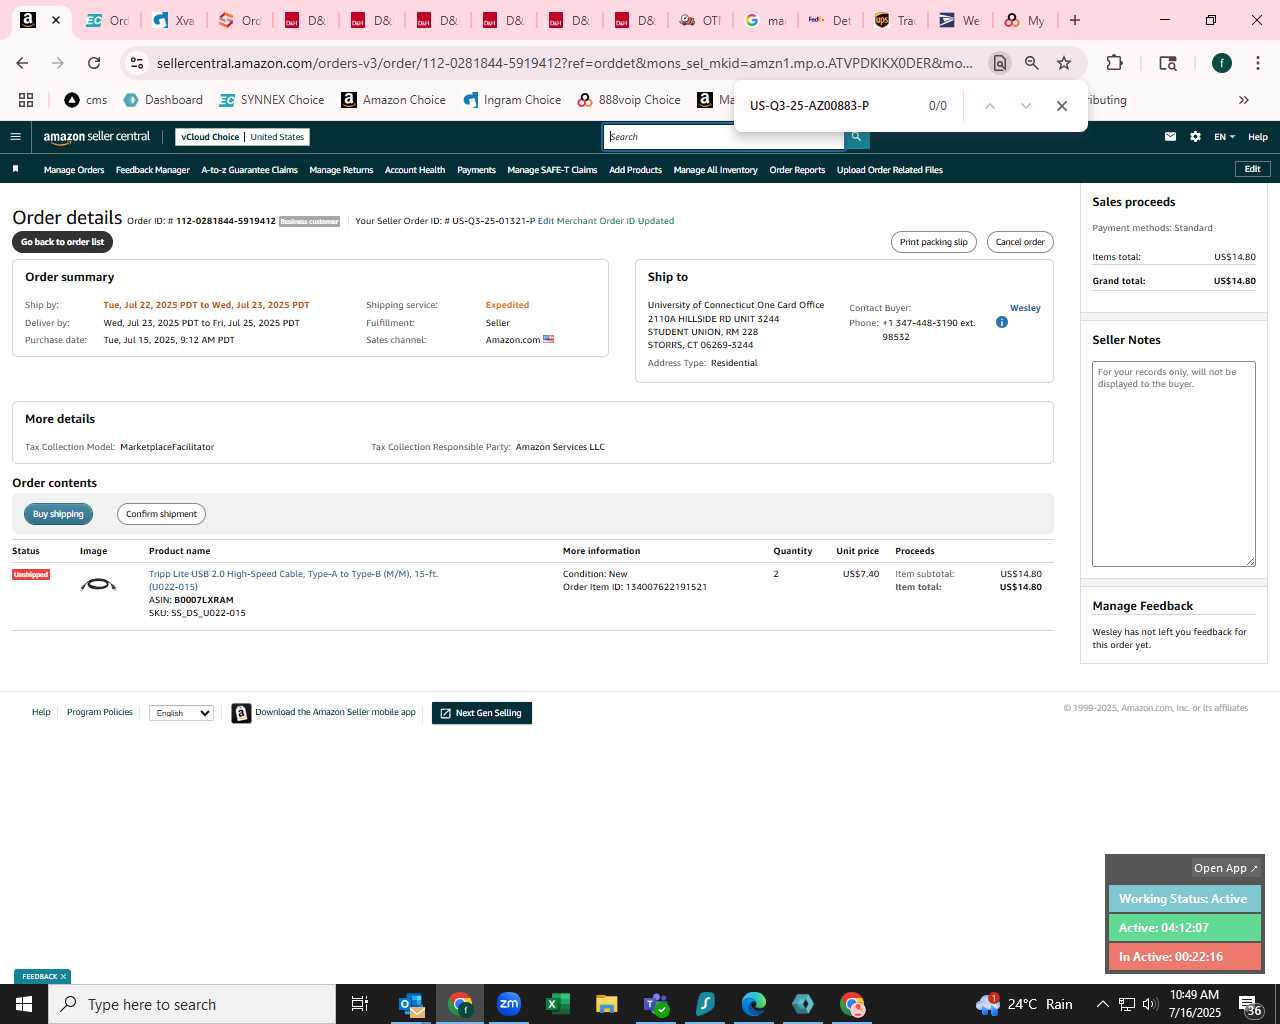Click Go back to order list button
The width and height of the screenshot is (1280, 1024).
click(x=62, y=242)
